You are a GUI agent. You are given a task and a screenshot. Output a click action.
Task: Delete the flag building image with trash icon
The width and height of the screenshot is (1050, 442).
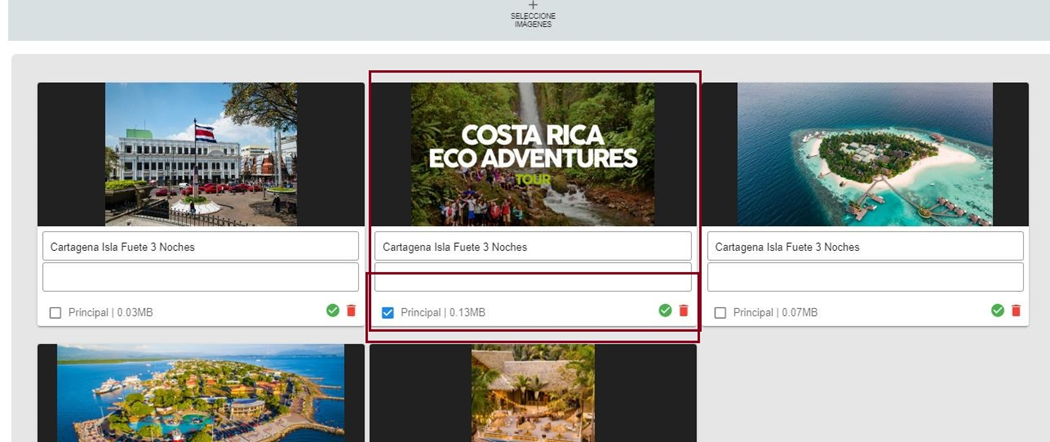[x=351, y=311]
